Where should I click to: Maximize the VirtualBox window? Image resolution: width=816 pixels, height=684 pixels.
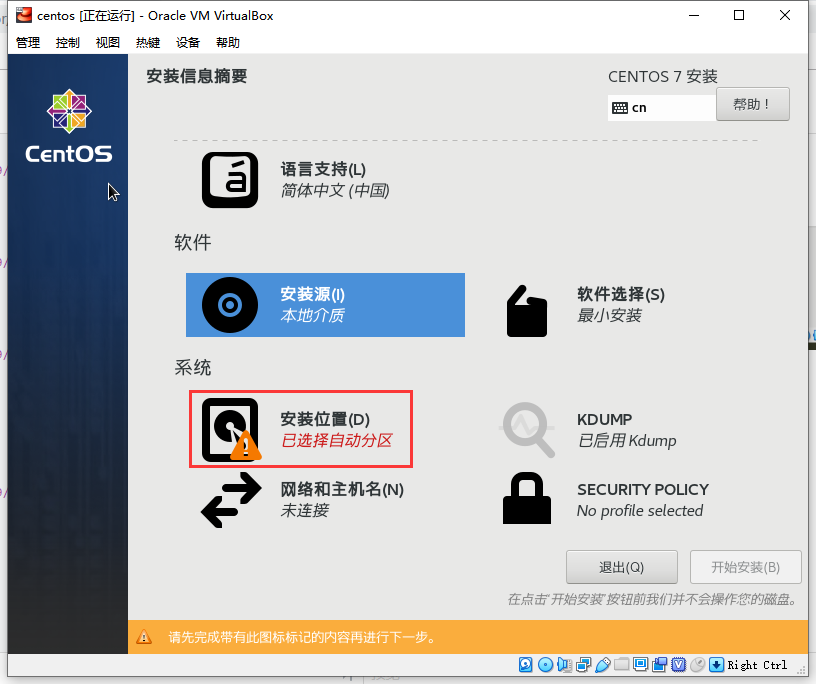738,15
